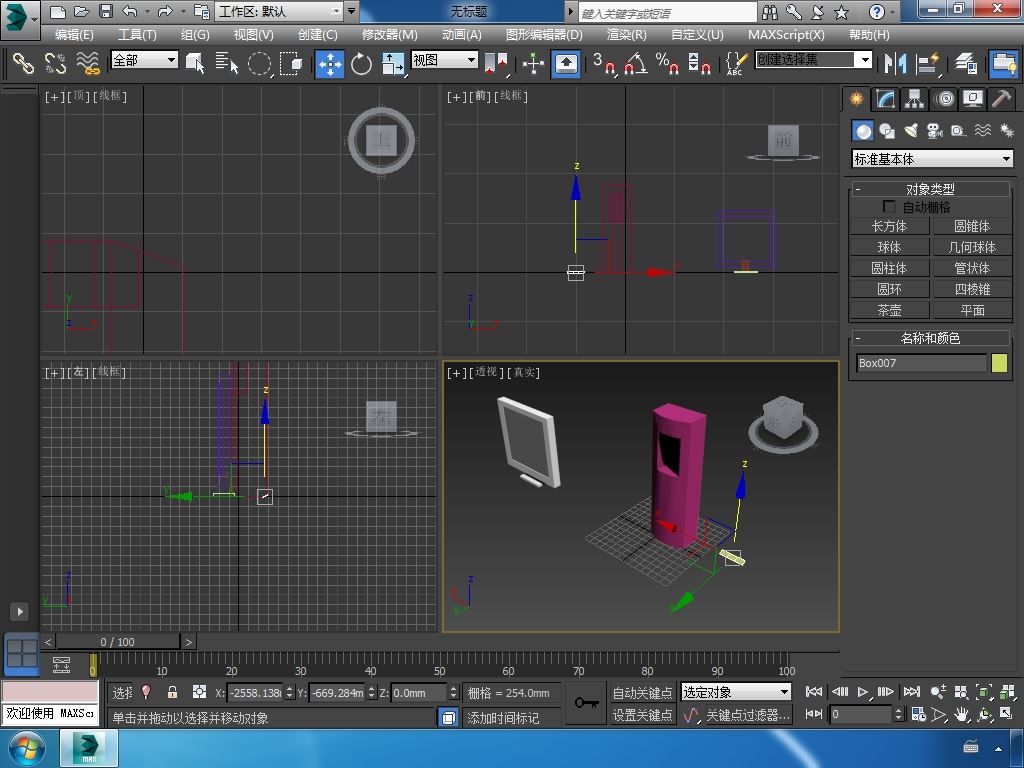Switch to the Modify panel tab

click(x=885, y=99)
